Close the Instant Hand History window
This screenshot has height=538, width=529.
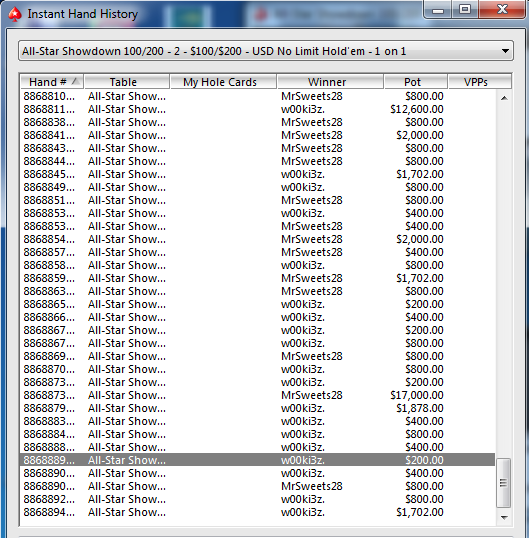coord(502,10)
